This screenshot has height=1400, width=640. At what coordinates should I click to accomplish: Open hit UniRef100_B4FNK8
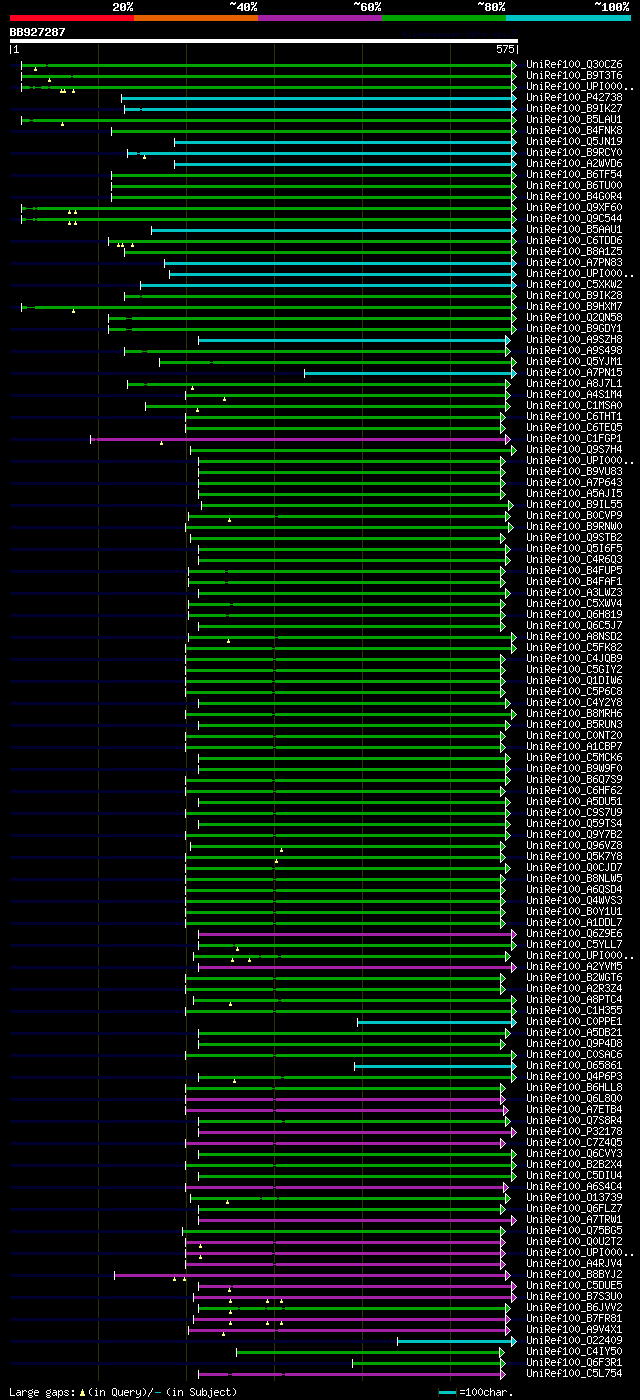pyautogui.click(x=574, y=131)
